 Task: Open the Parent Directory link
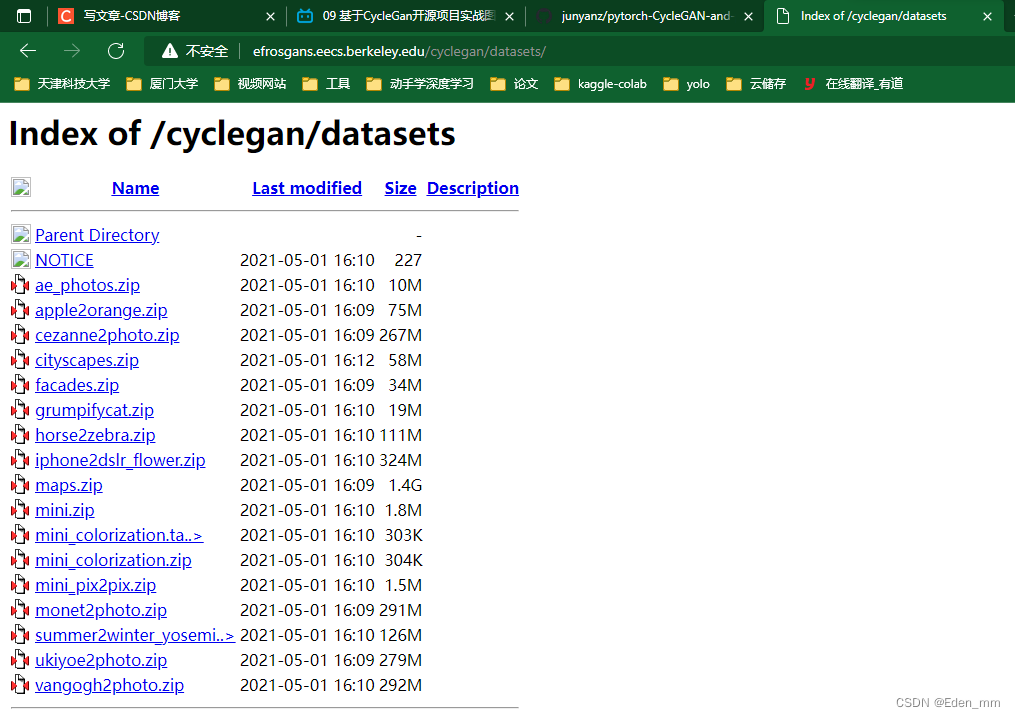tap(96, 234)
